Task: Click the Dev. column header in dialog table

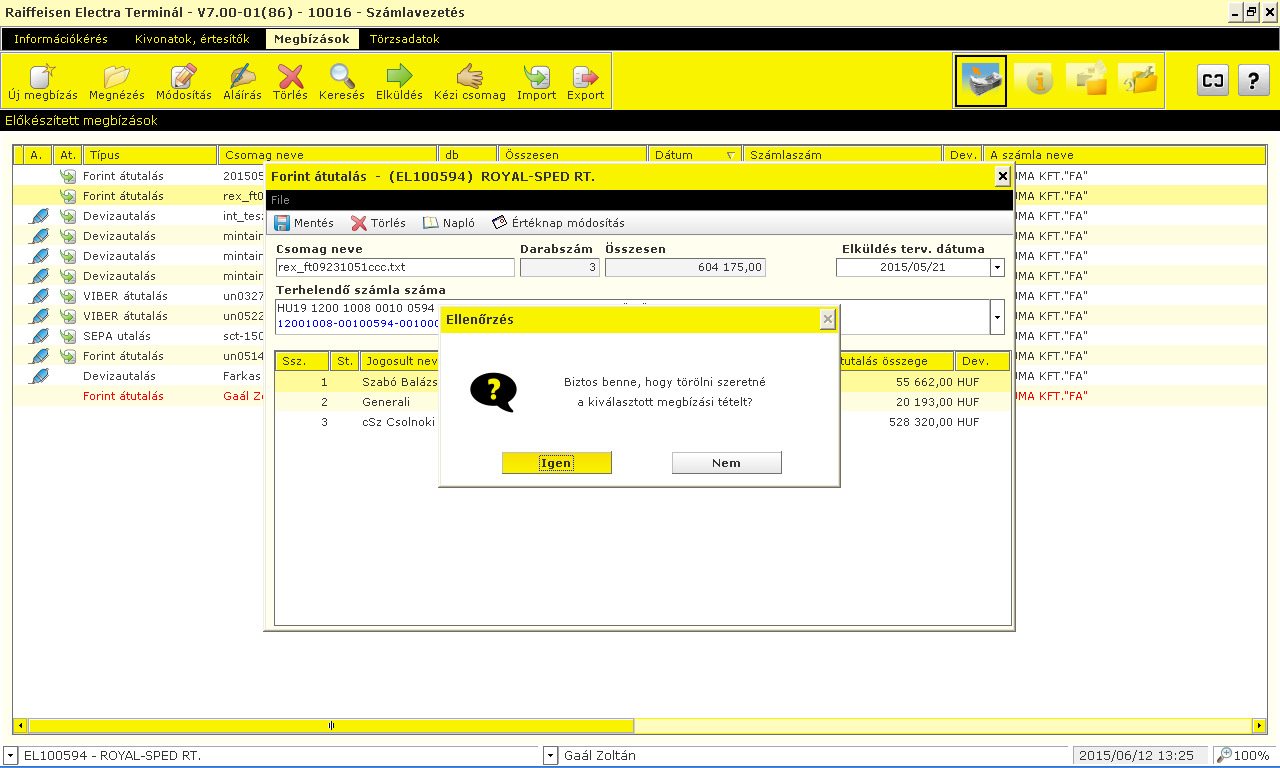Action: pyautogui.click(x=982, y=361)
